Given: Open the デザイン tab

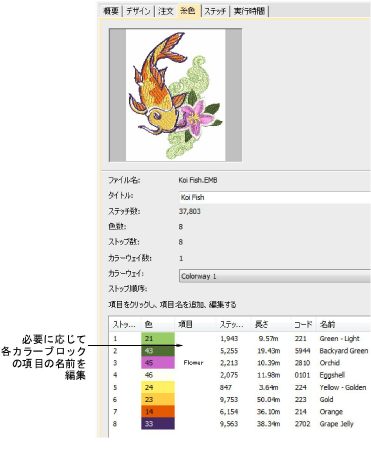Looking at the screenshot, I should click(138, 11).
